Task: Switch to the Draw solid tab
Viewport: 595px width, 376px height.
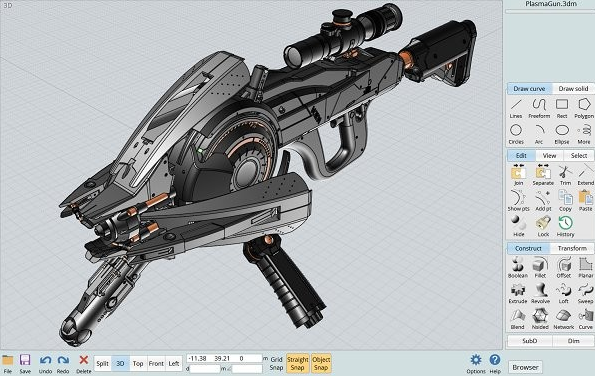Action: 573,88
